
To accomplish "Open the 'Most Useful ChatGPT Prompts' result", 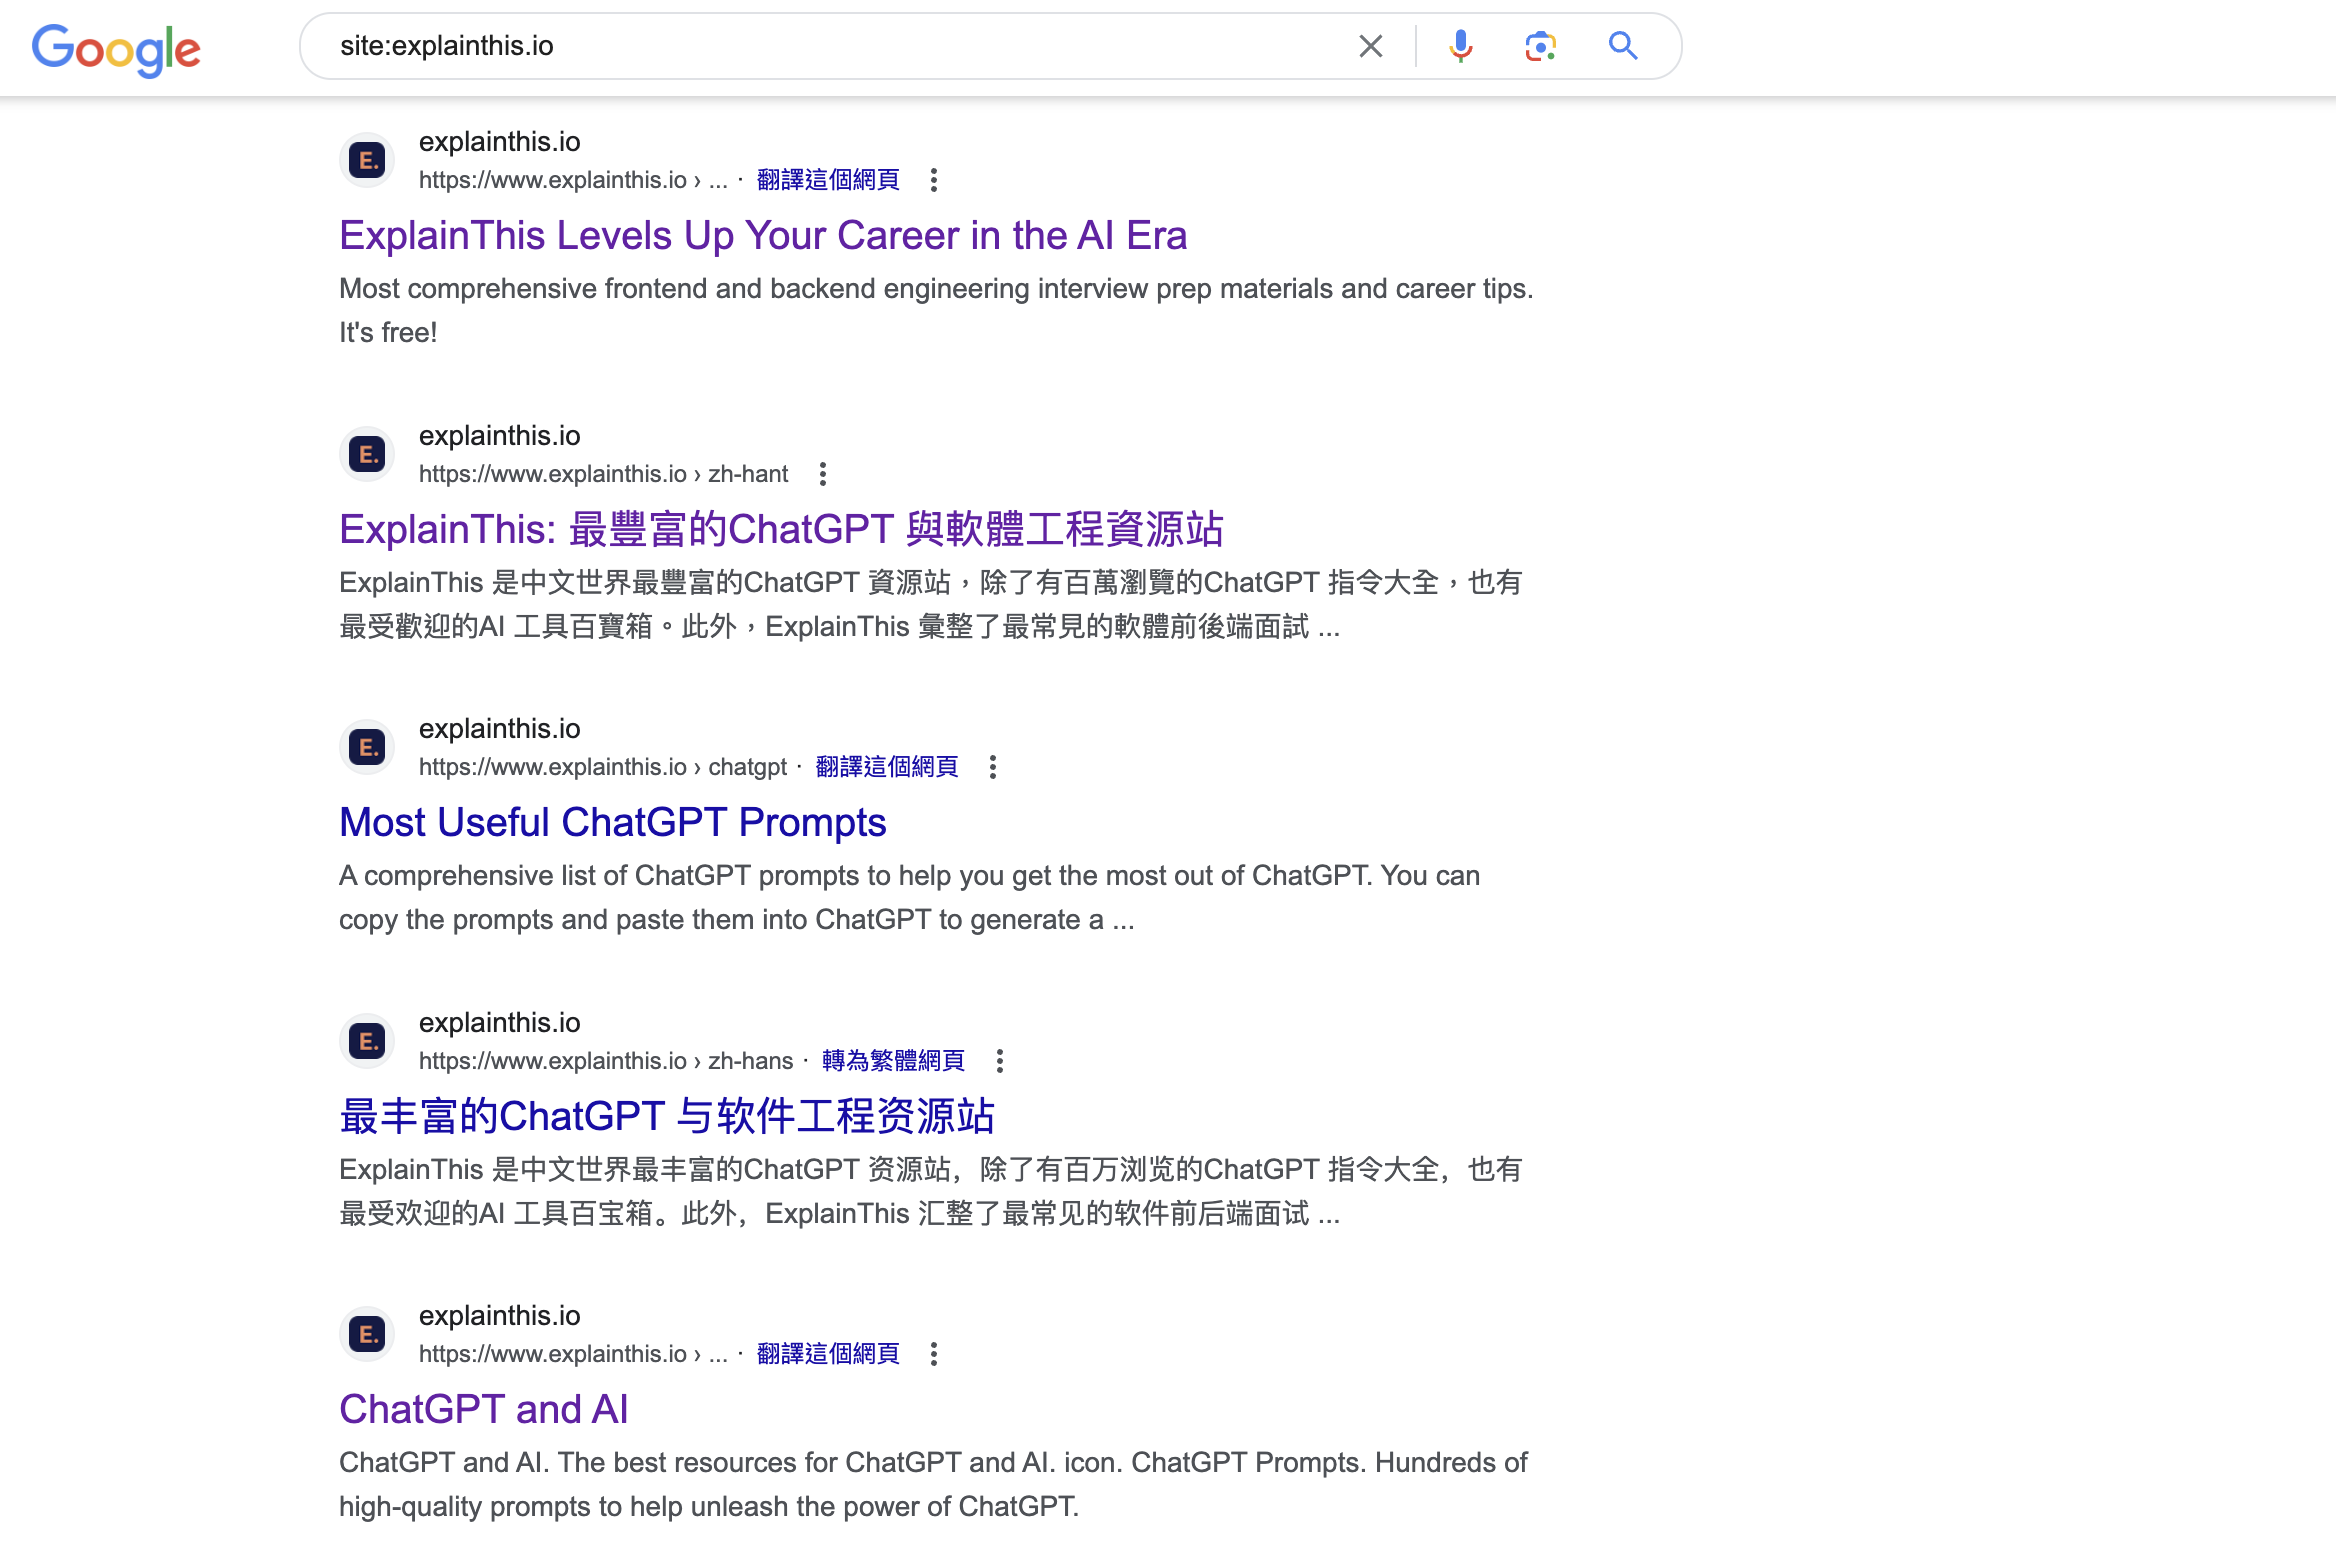I will point(612,822).
